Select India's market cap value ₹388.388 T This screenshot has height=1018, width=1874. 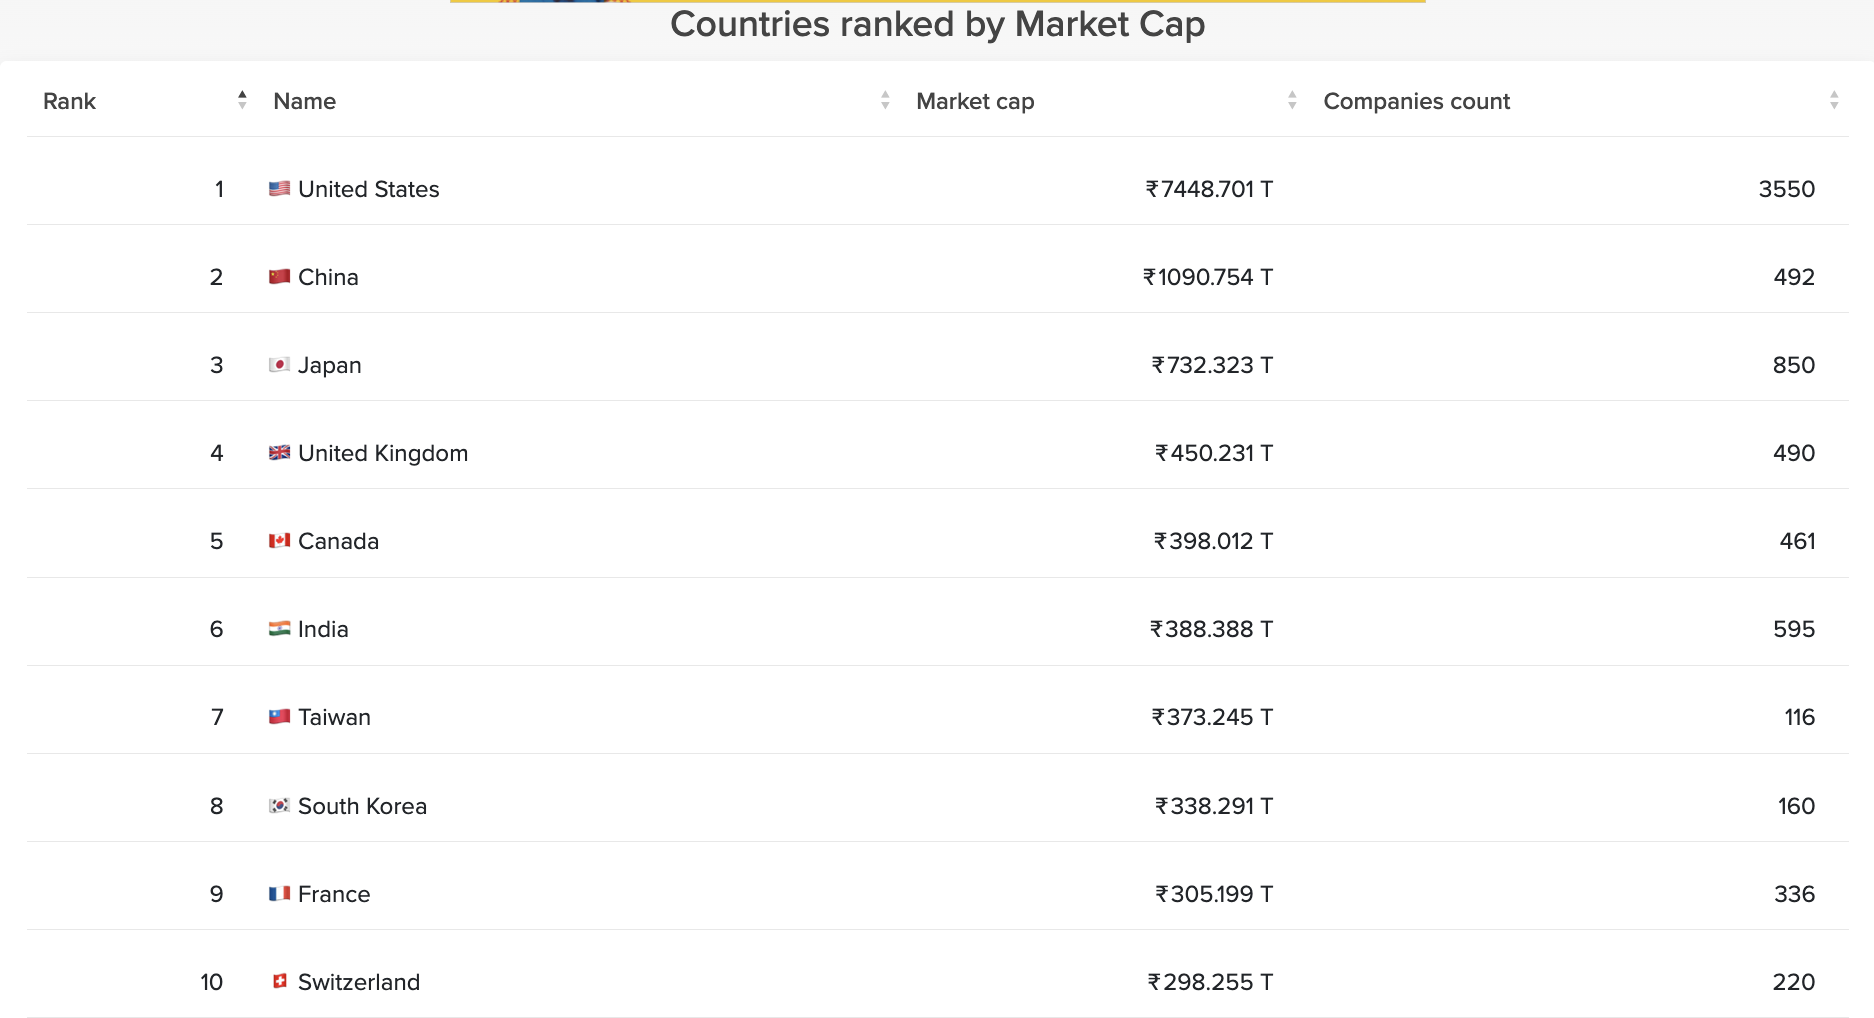1211,629
